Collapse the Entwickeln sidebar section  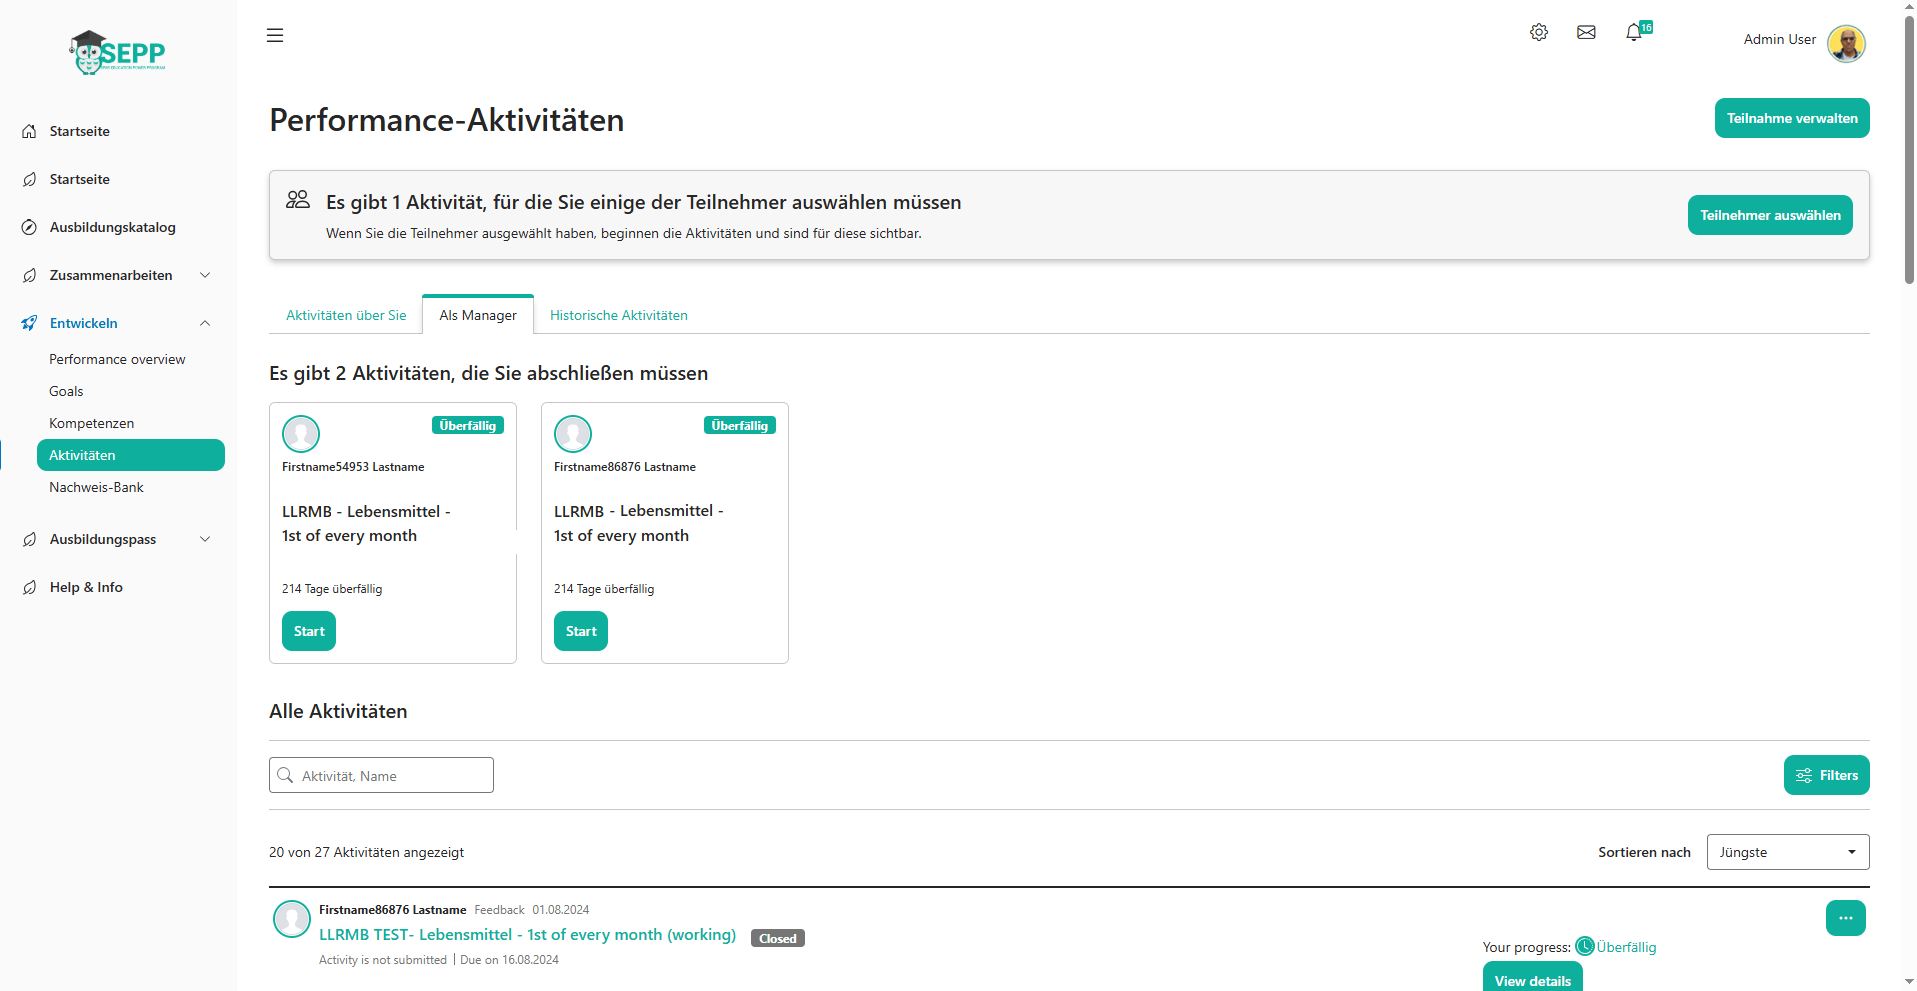point(205,323)
